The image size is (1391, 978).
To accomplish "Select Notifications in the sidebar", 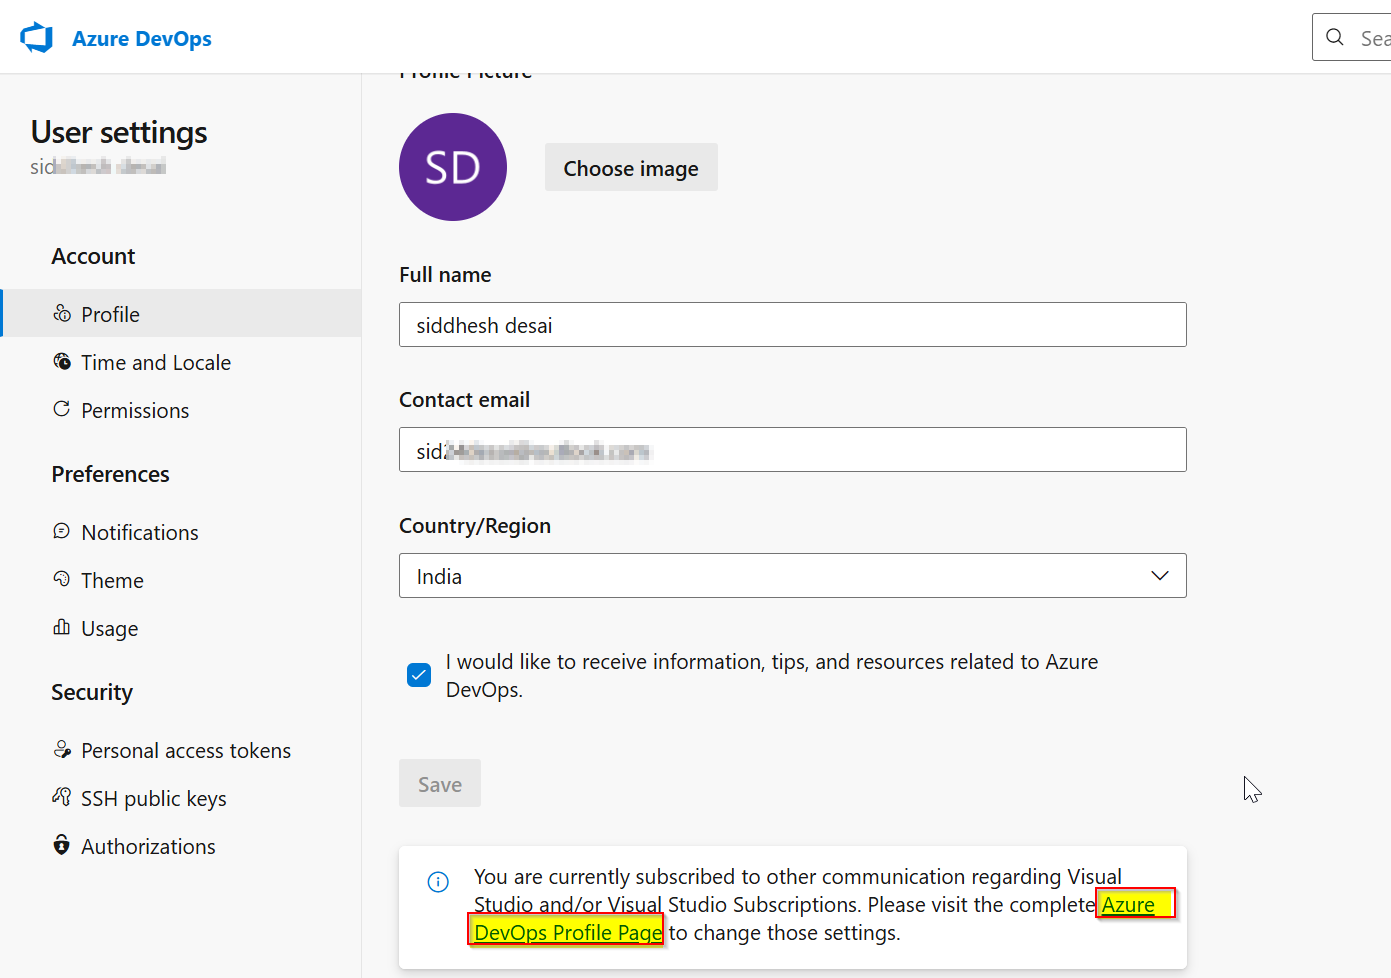I will 181,532.
